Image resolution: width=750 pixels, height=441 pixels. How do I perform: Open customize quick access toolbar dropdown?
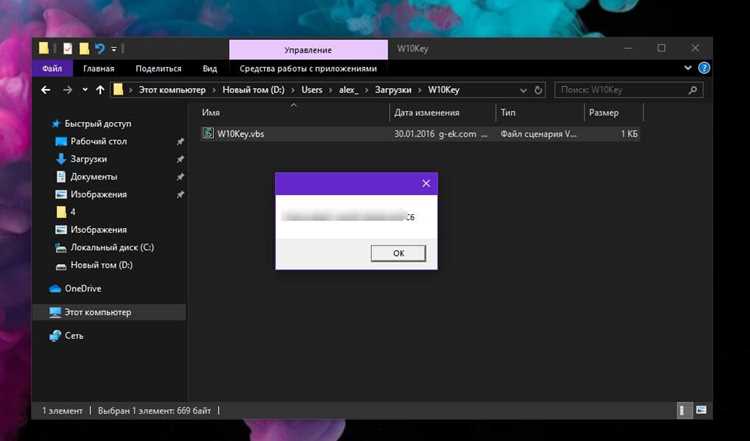point(114,49)
